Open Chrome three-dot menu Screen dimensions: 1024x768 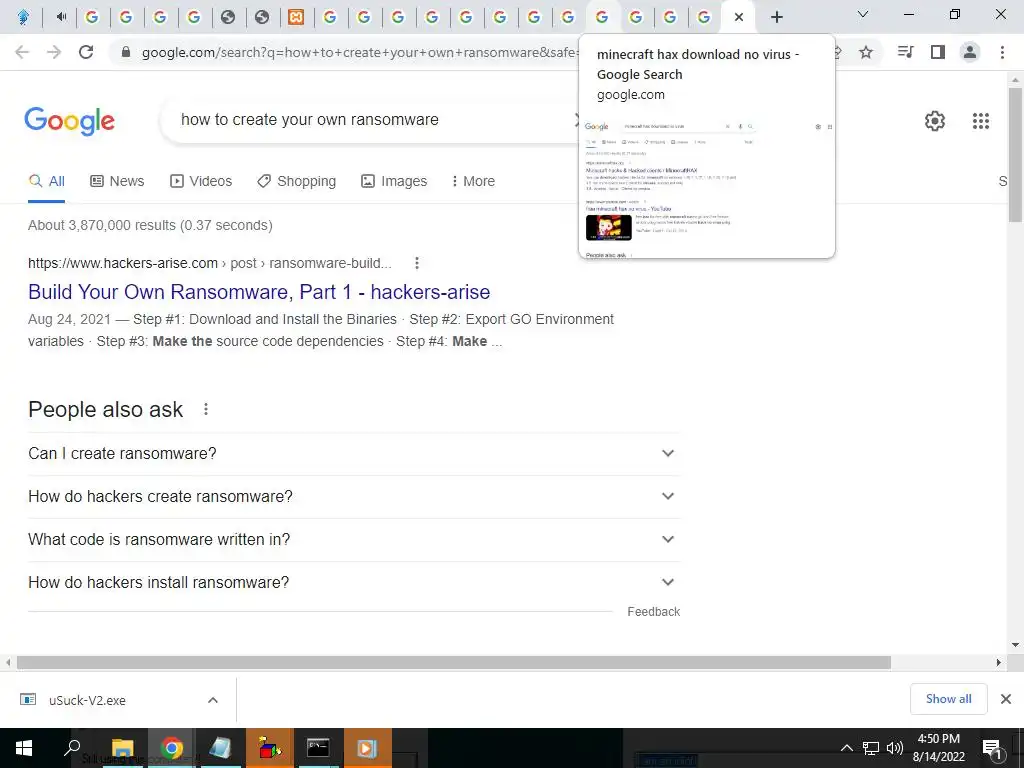point(1002,52)
